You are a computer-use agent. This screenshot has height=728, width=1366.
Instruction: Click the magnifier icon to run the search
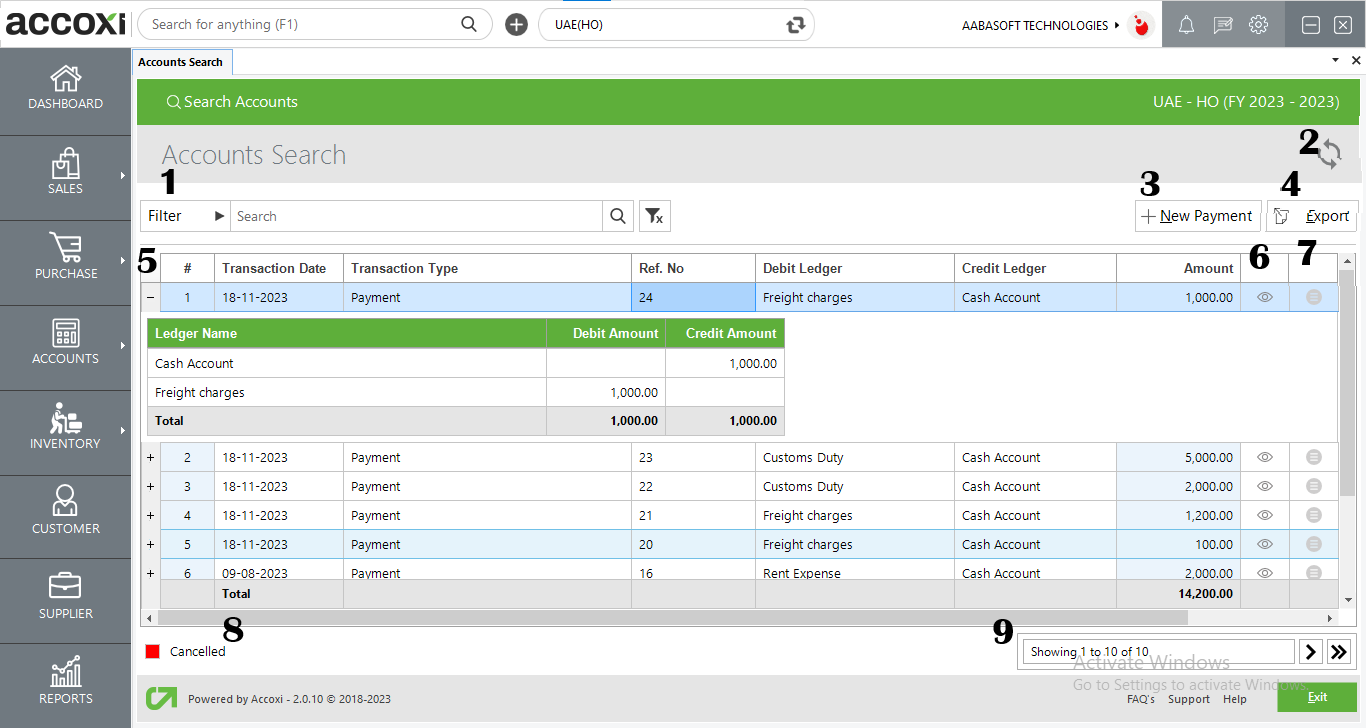[x=618, y=215]
